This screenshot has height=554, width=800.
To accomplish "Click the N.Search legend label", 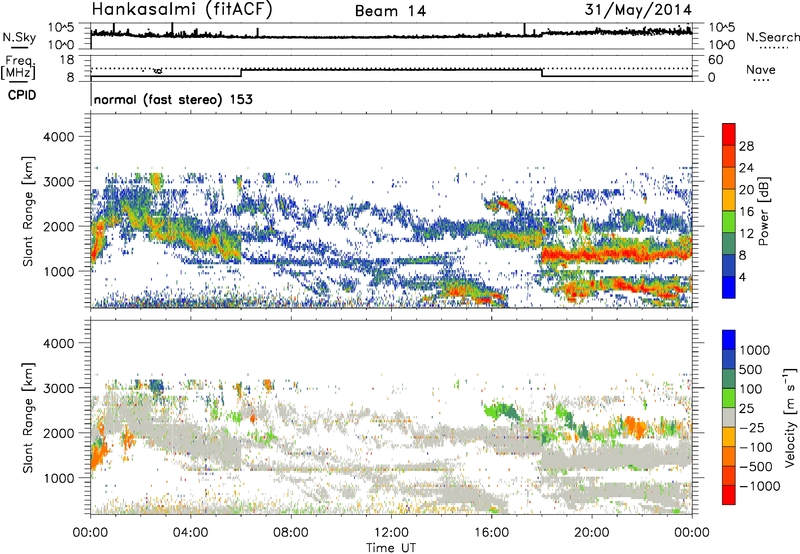I will [x=773, y=37].
